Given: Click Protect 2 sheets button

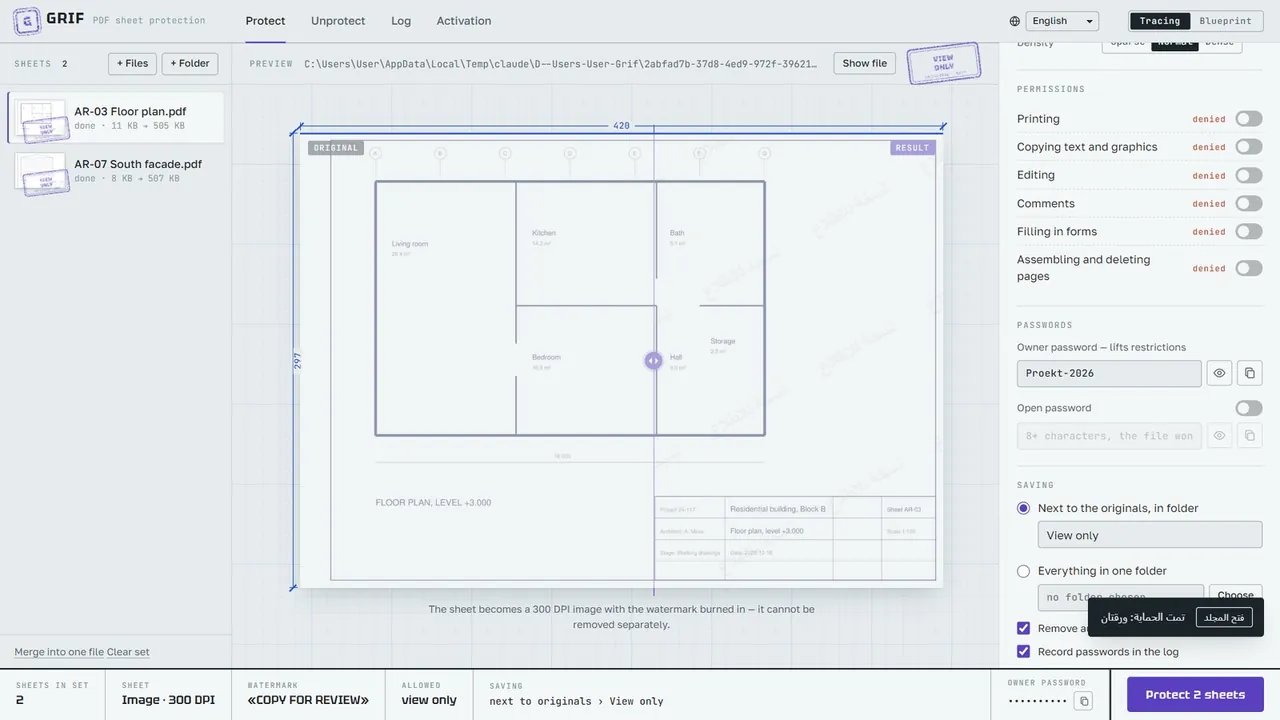Looking at the screenshot, I should pyautogui.click(x=1195, y=695).
